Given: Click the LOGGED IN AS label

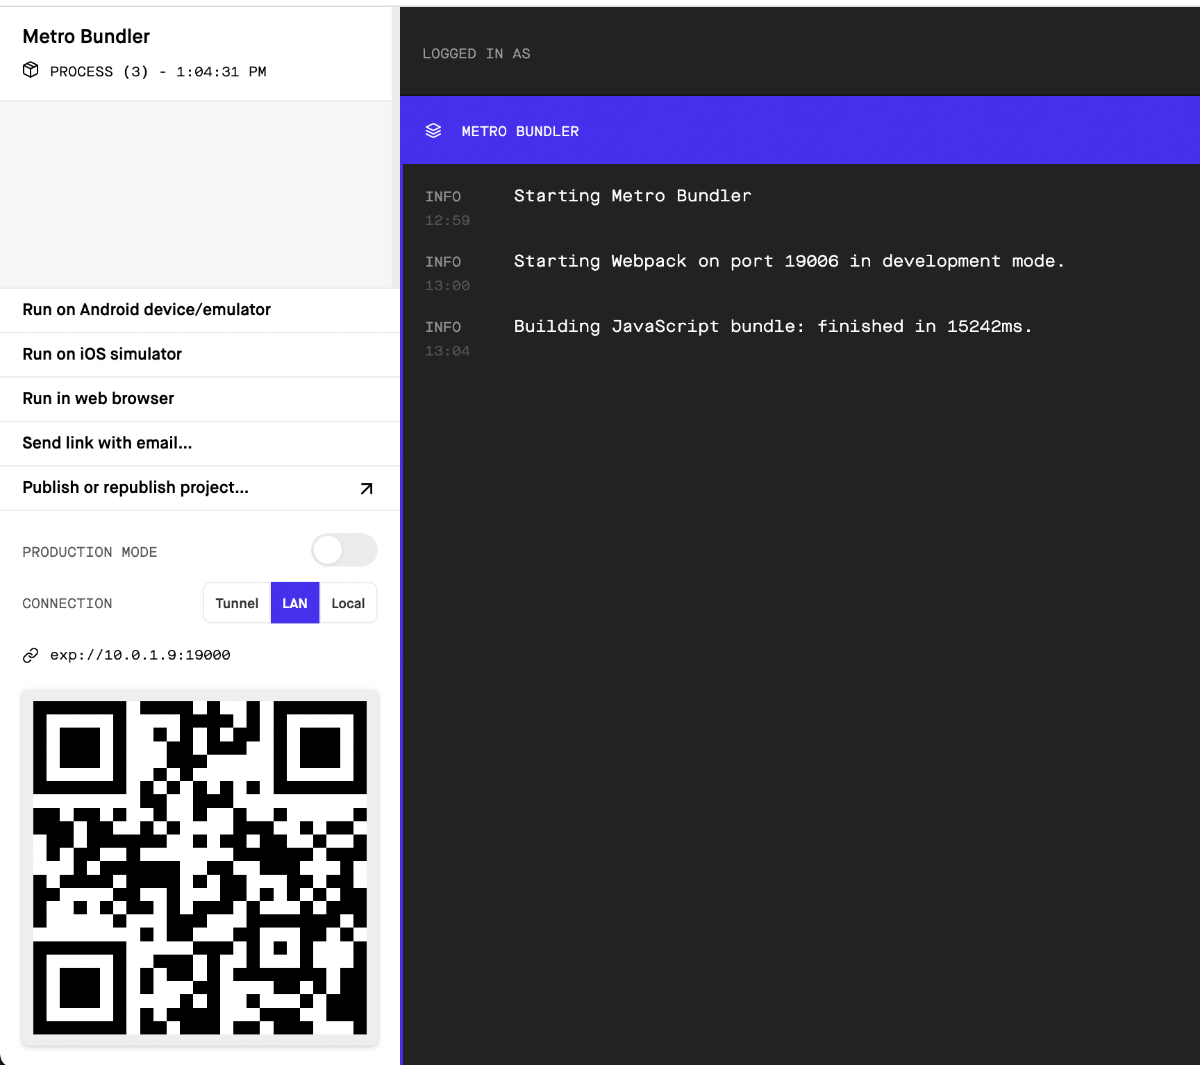Looking at the screenshot, I should pyautogui.click(x=476, y=54).
